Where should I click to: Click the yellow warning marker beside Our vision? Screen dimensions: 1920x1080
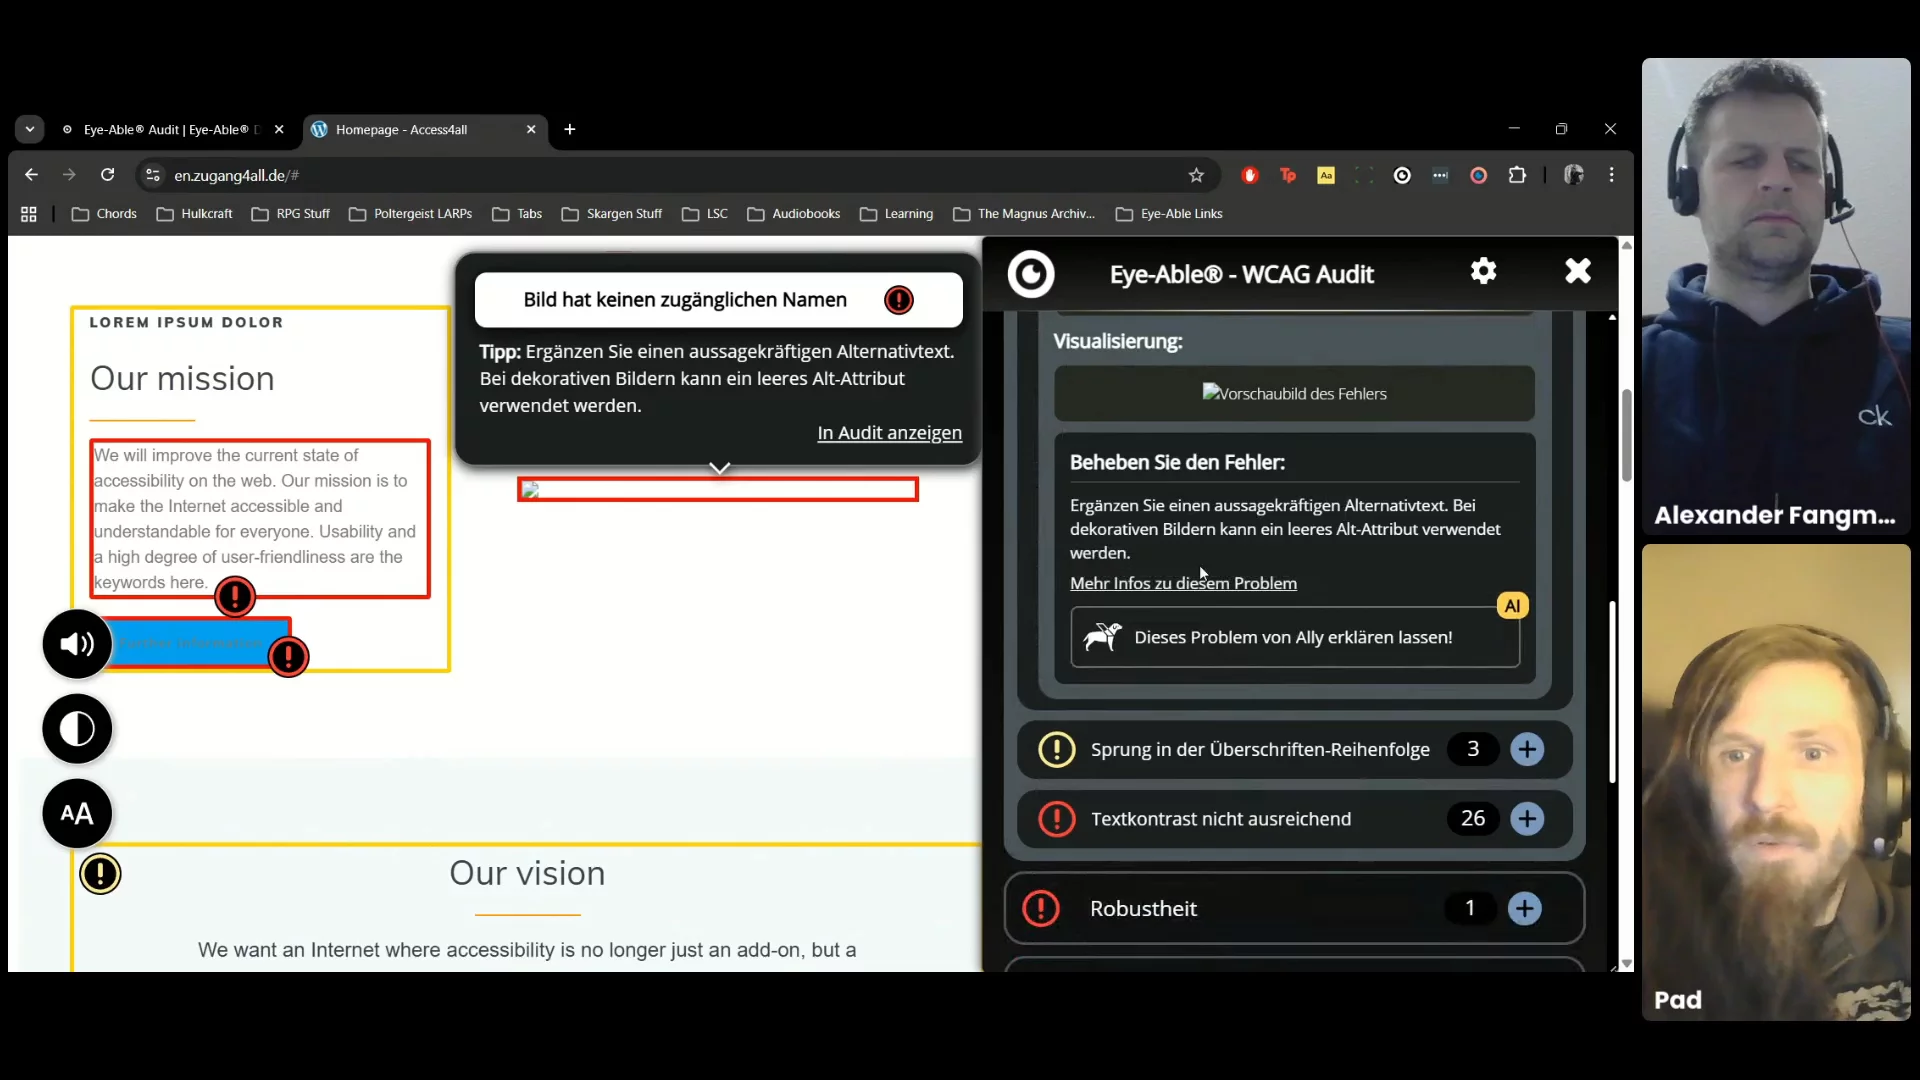pos(100,874)
